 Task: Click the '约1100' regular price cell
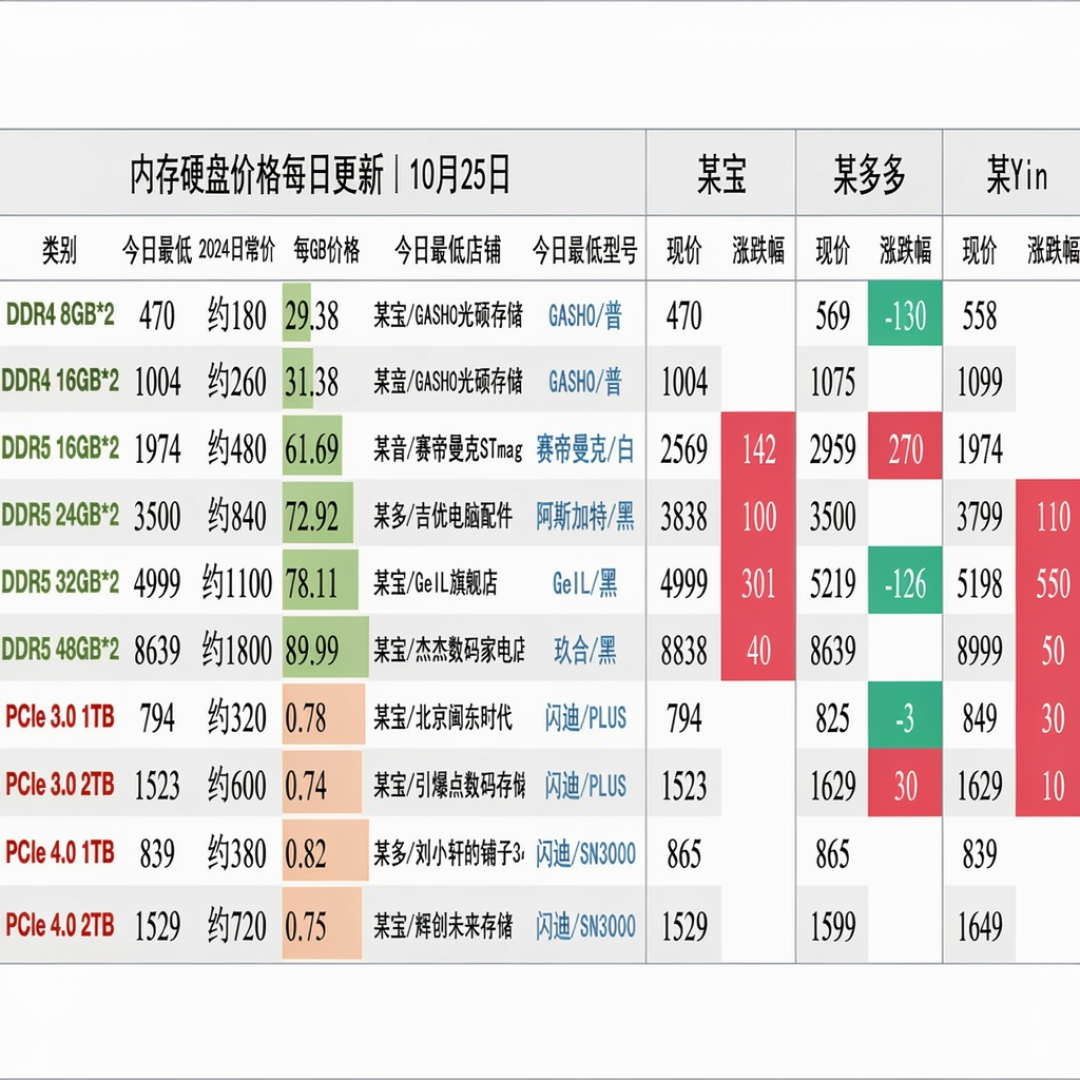point(237,583)
